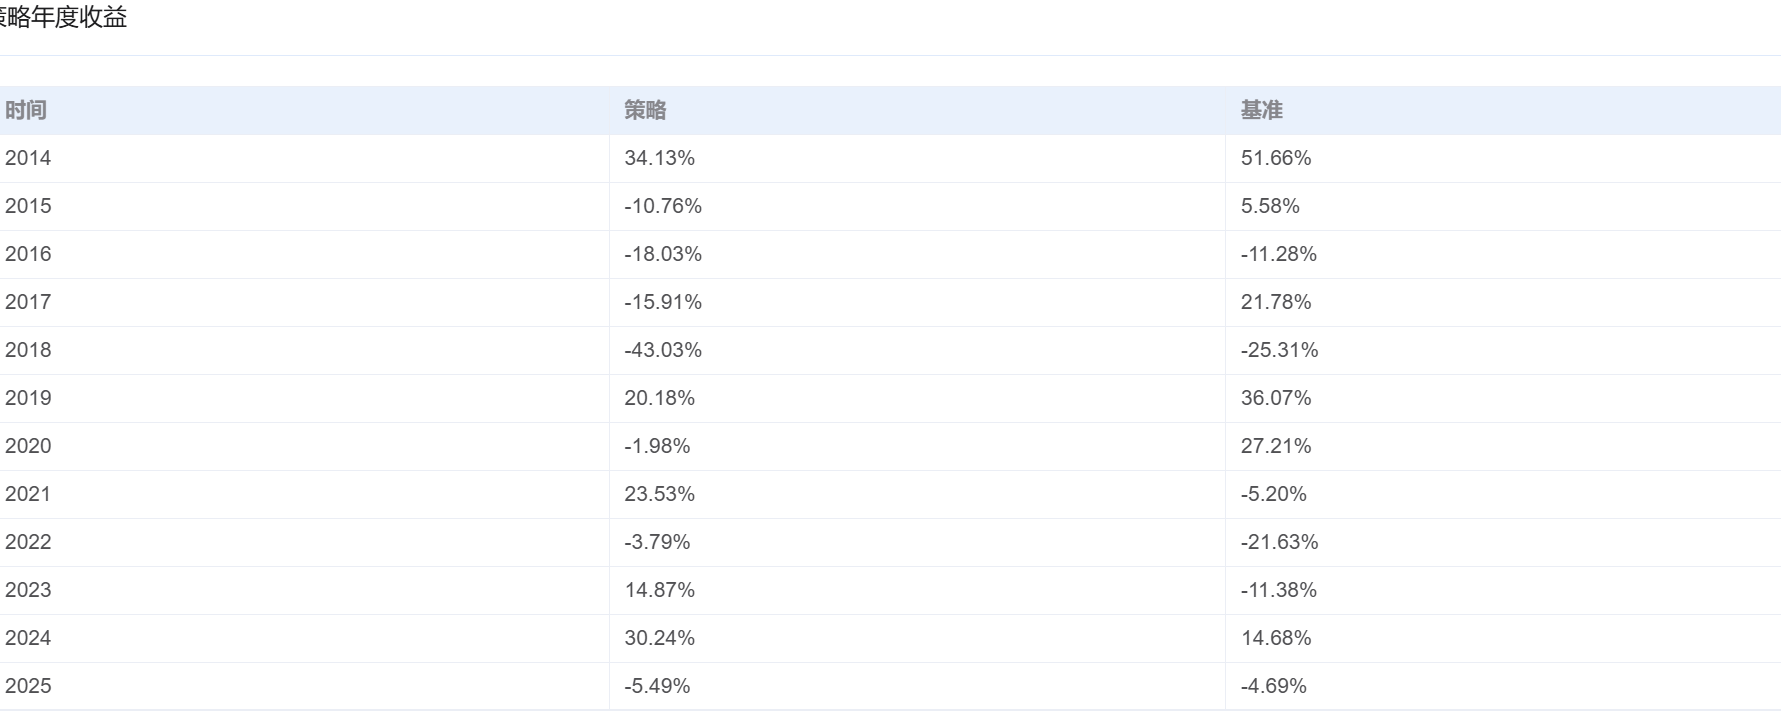Click the 2014 benchmark value 51.66%

click(x=1275, y=158)
